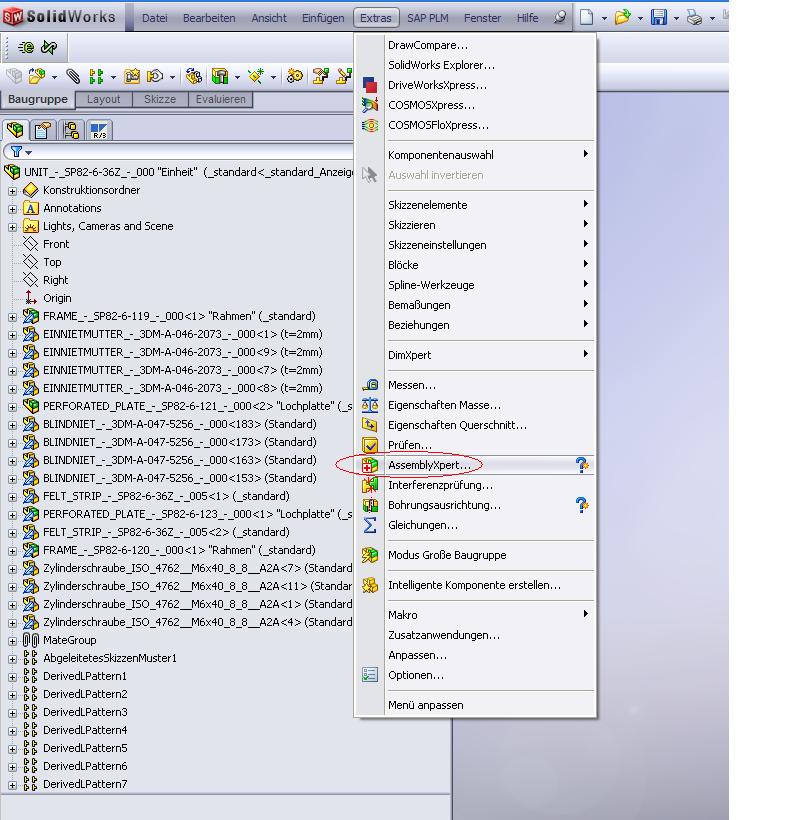This screenshot has height=820, width=800.
Task: Expand the DerivedLPattern1 tree node
Action: pyautogui.click(x=12, y=676)
